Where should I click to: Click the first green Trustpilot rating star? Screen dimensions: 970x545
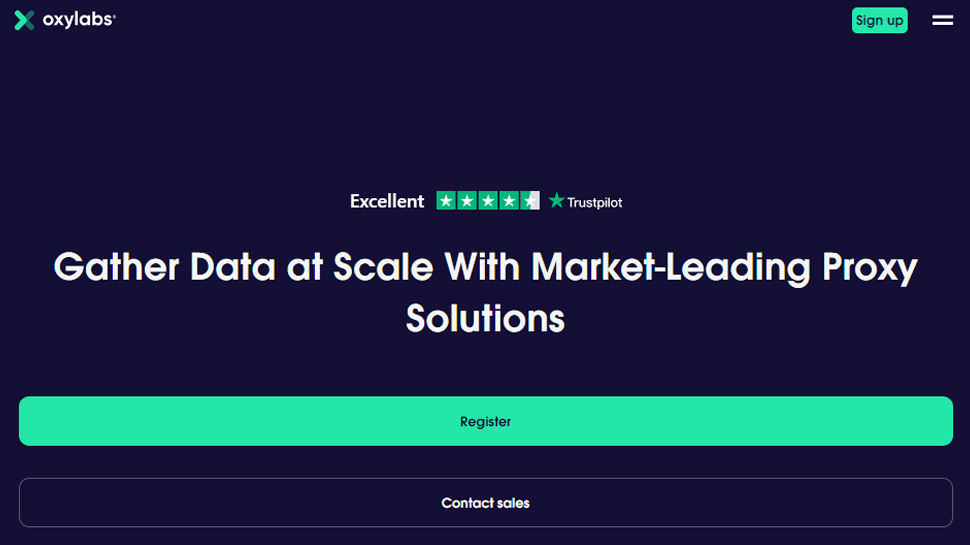click(x=446, y=200)
